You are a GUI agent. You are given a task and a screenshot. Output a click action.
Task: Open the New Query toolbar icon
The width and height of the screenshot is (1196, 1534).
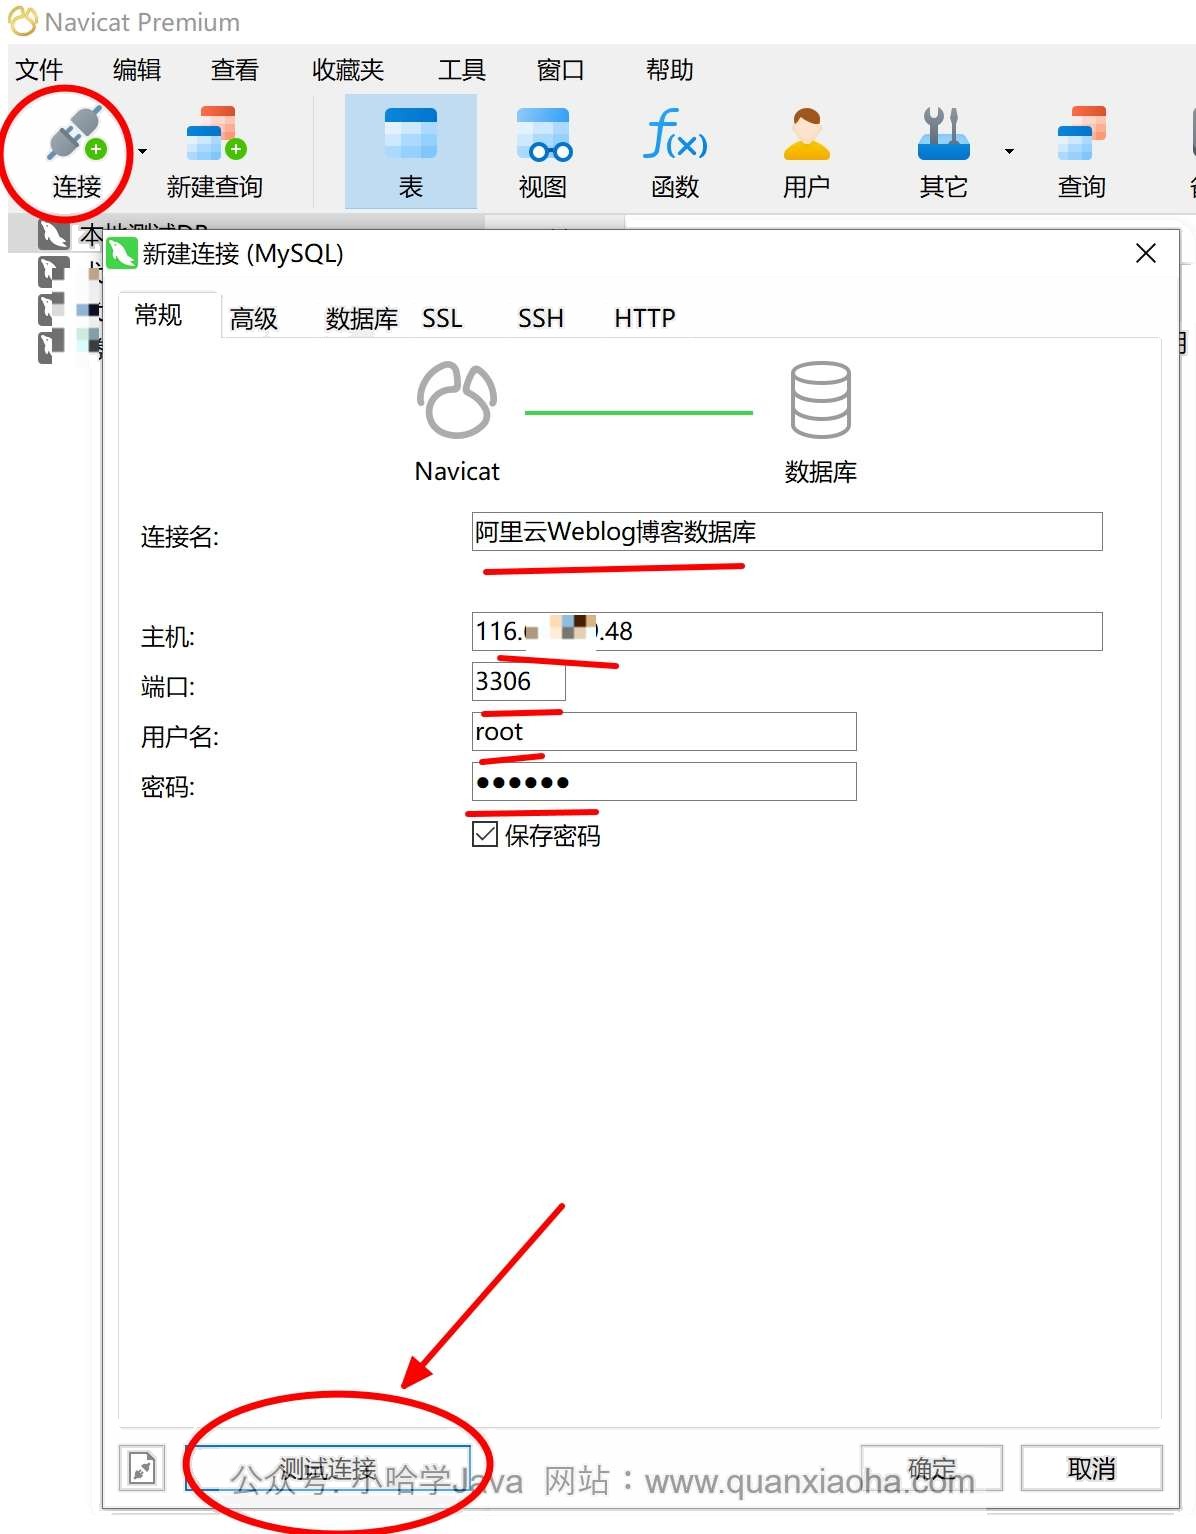click(215, 135)
